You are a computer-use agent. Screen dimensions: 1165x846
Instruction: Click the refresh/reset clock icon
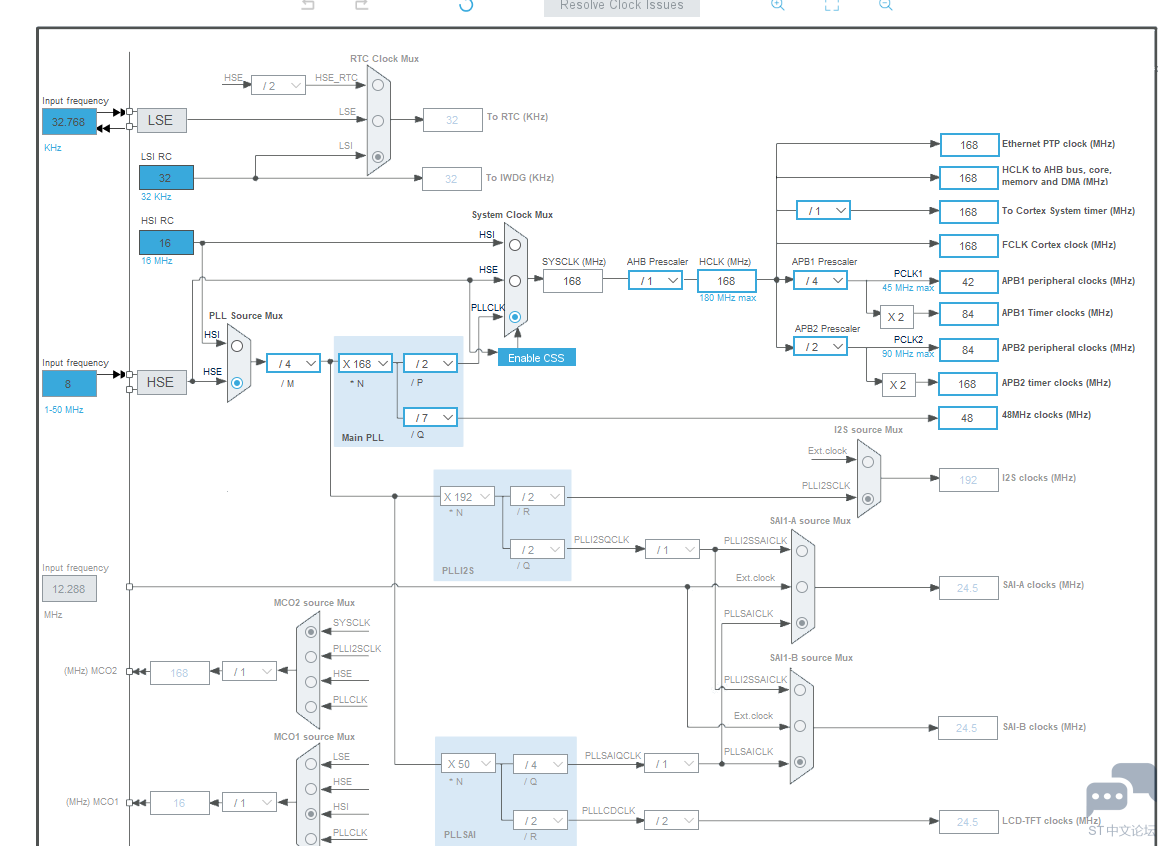click(x=466, y=5)
